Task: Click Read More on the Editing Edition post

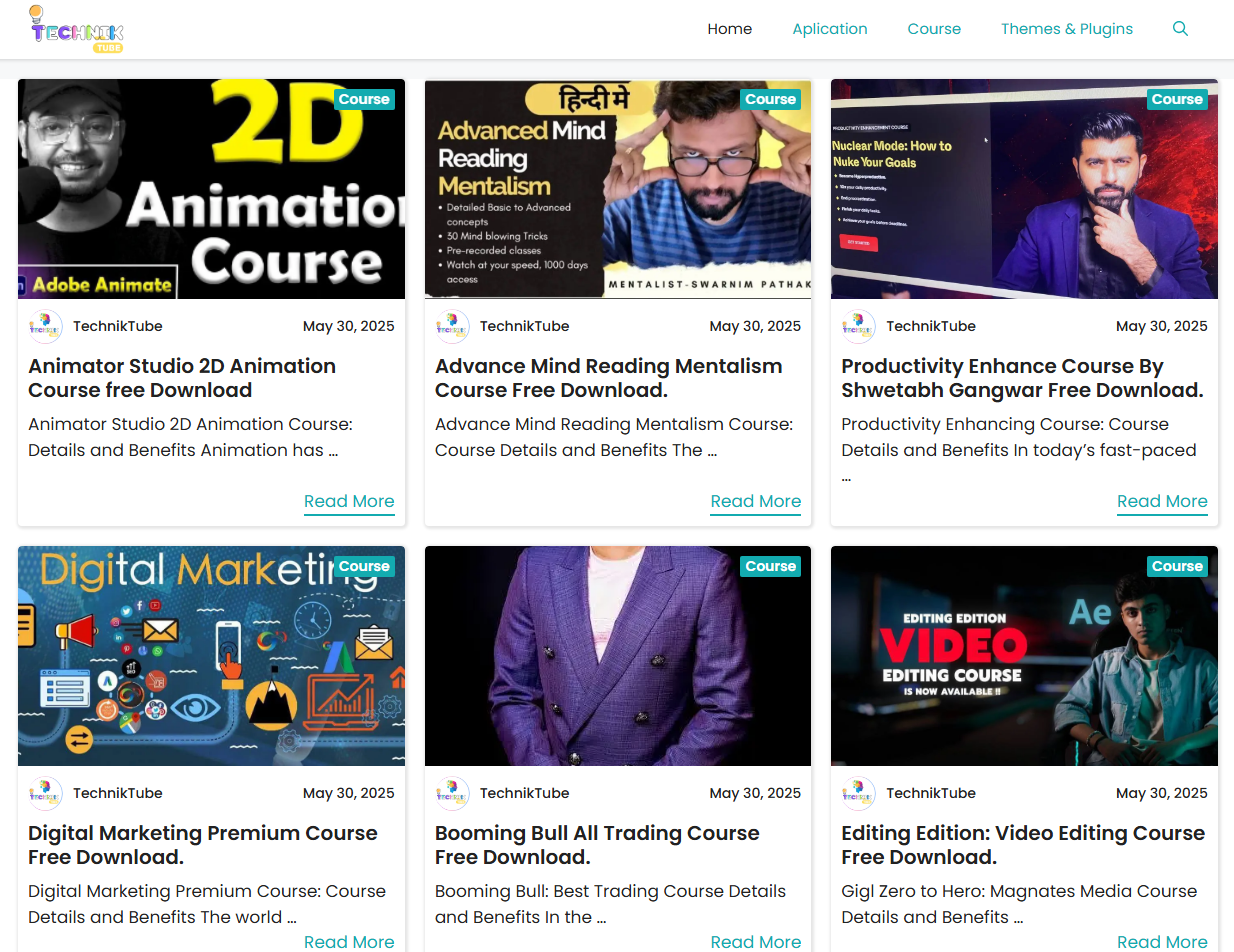Action: tap(1162, 941)
